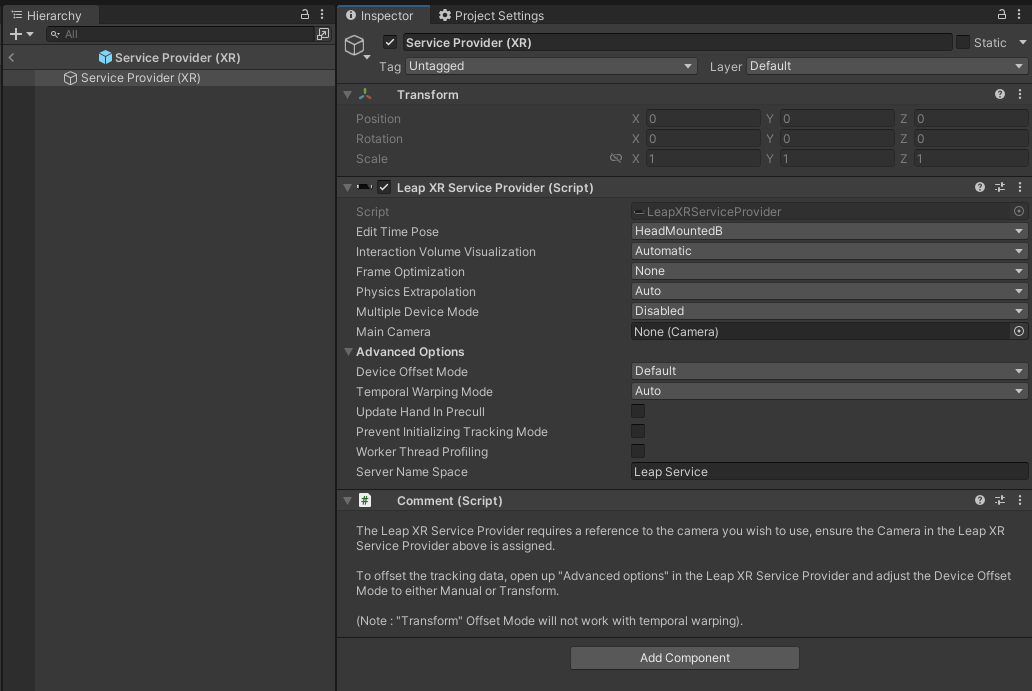Open Transform component more options

(x=1019, y=94)
